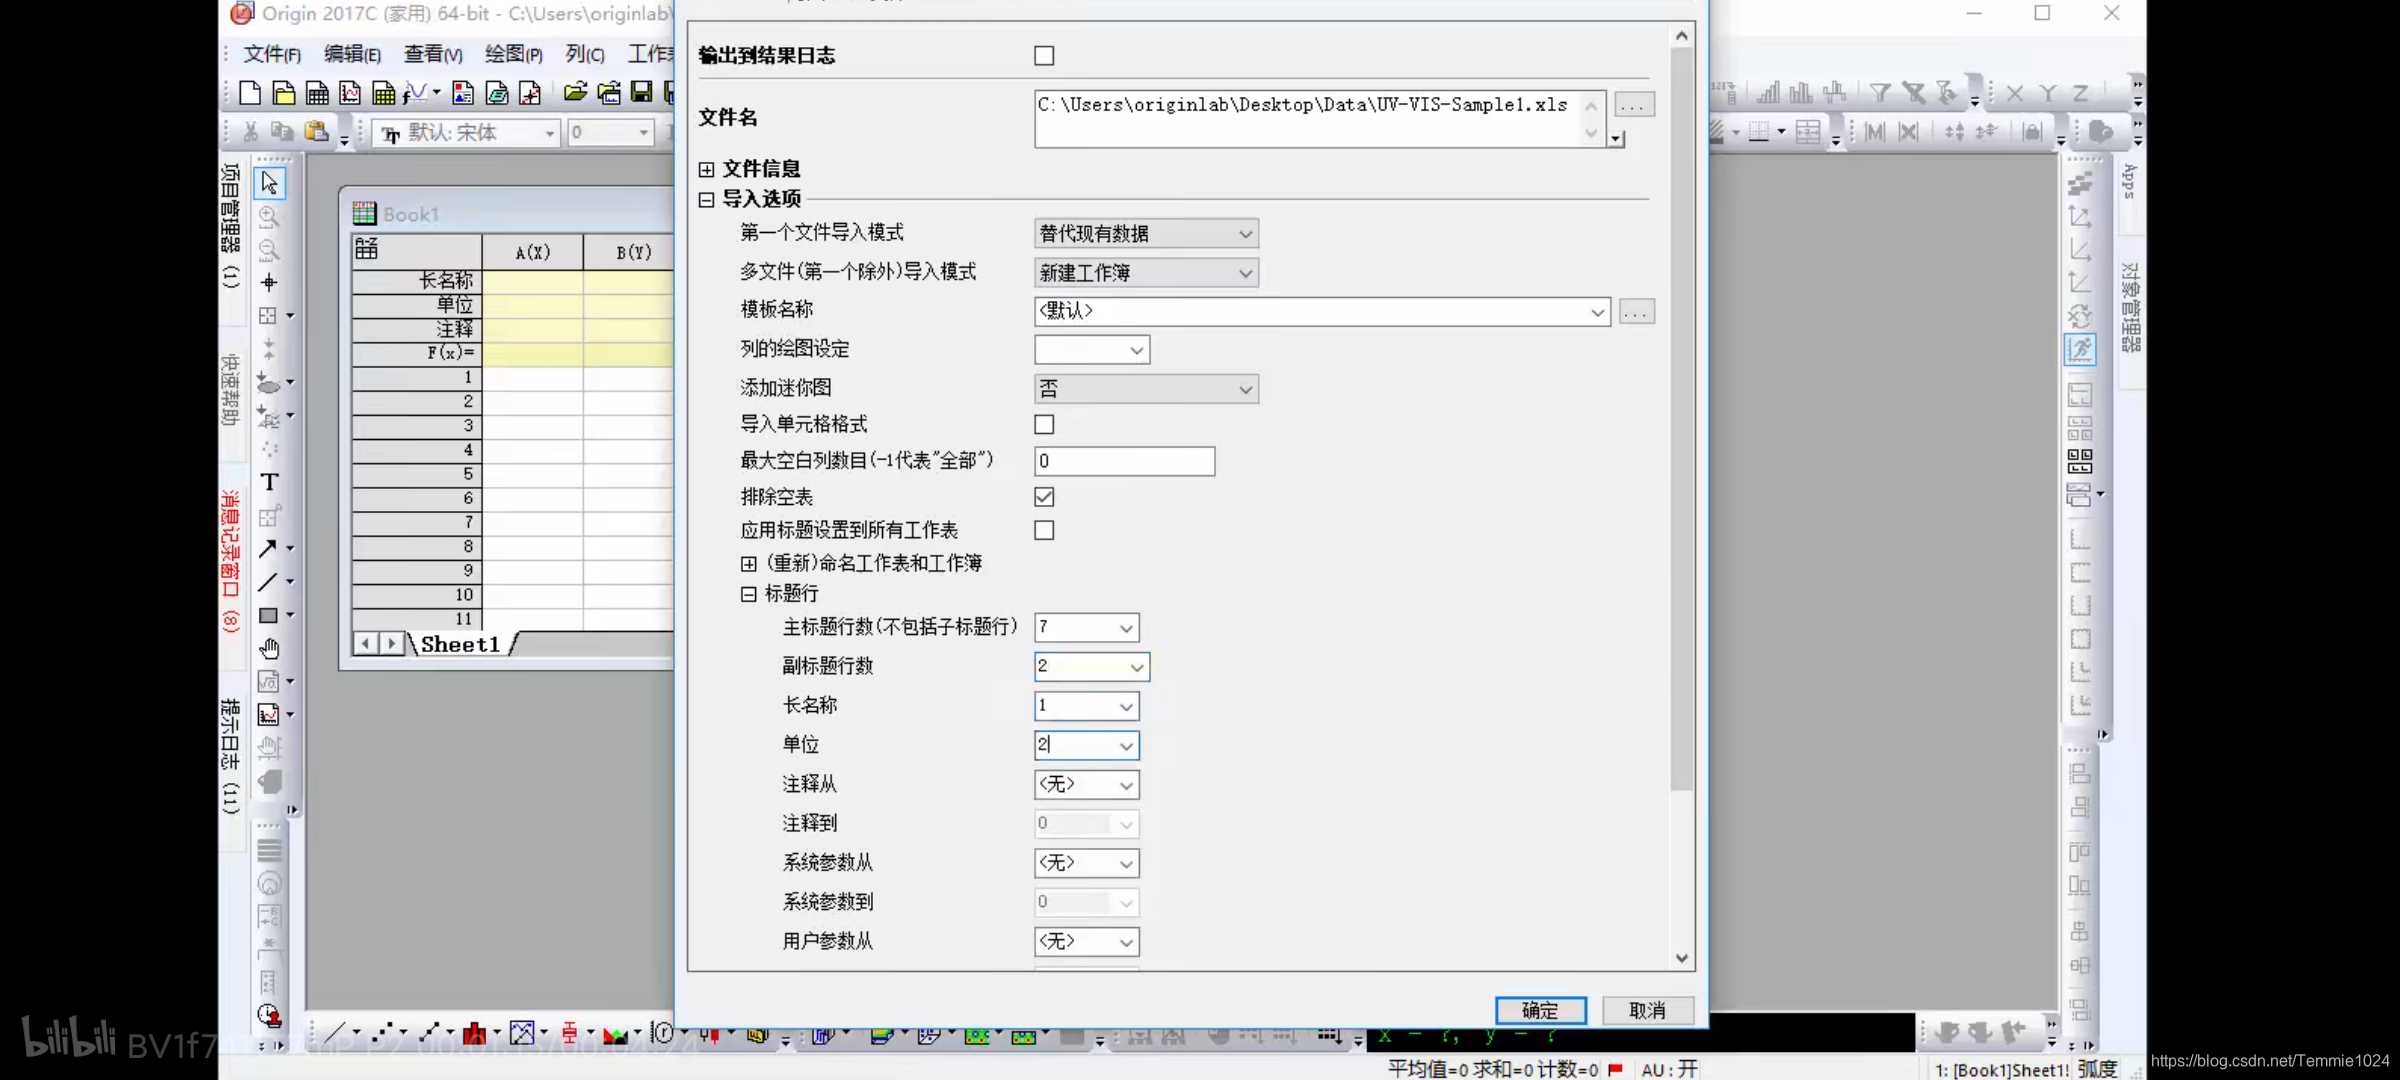Tick the 导入单元格格式 checkbox
This screenshot has height=1080, width=2400.
tap(1044, 425)
